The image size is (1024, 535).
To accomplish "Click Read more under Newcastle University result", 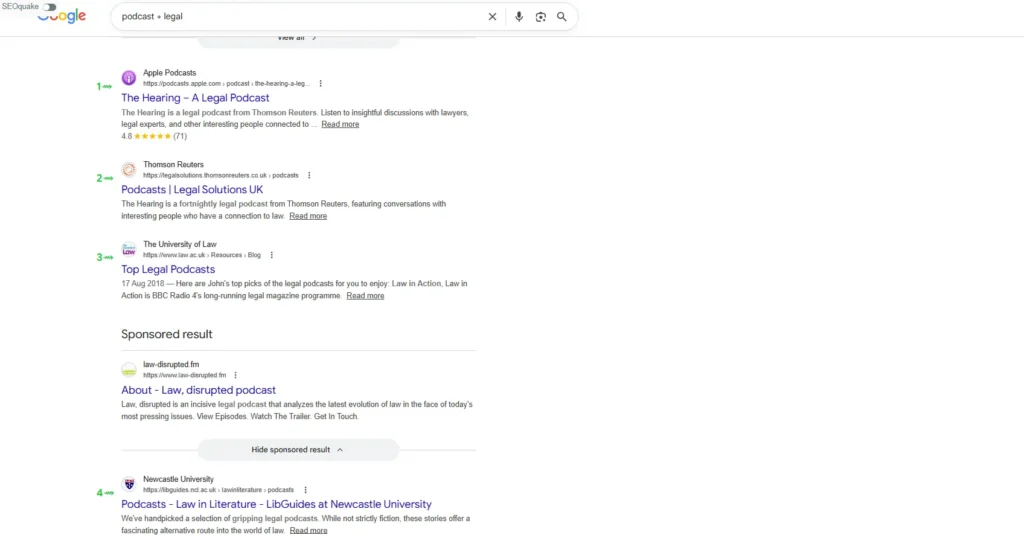I will [x=308, y=530].
